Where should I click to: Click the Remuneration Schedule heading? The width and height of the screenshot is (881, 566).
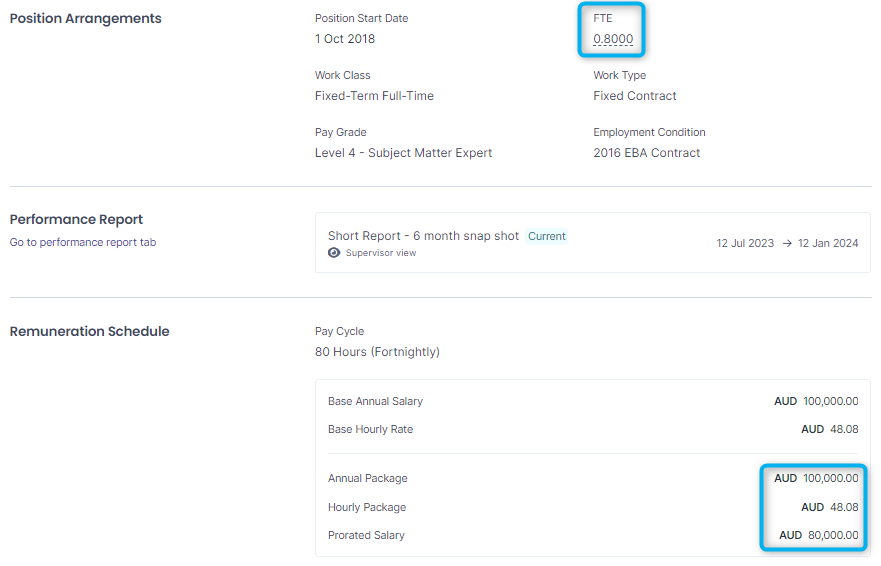coord(89,331)
